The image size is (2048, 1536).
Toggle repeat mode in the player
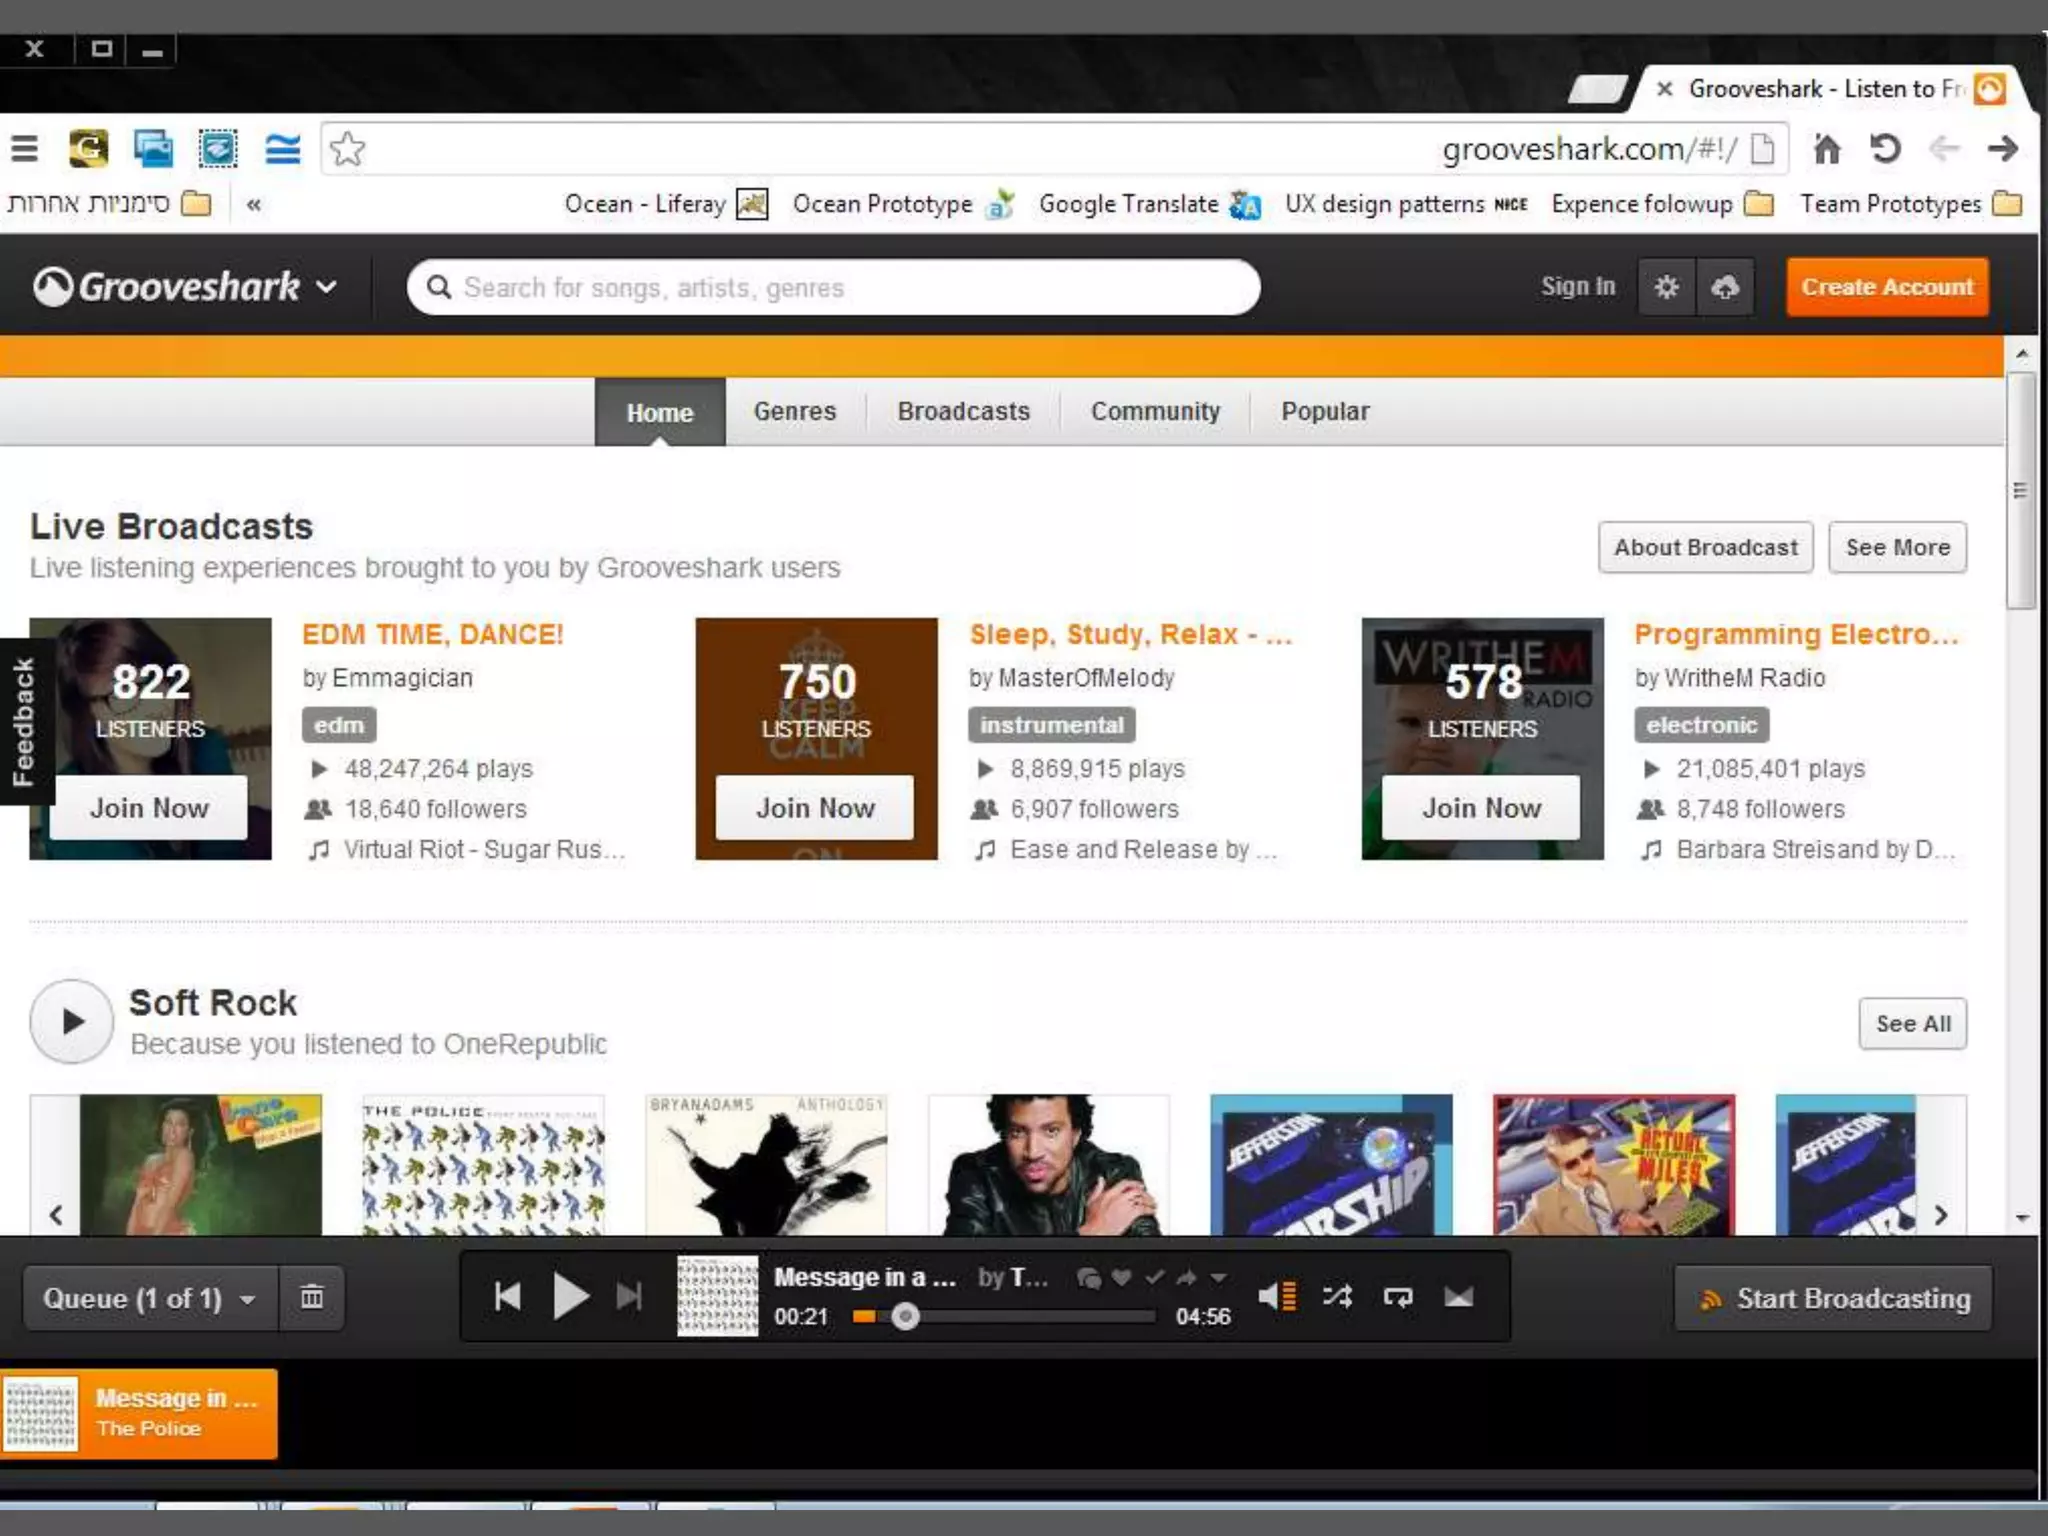point(1397,1297)
